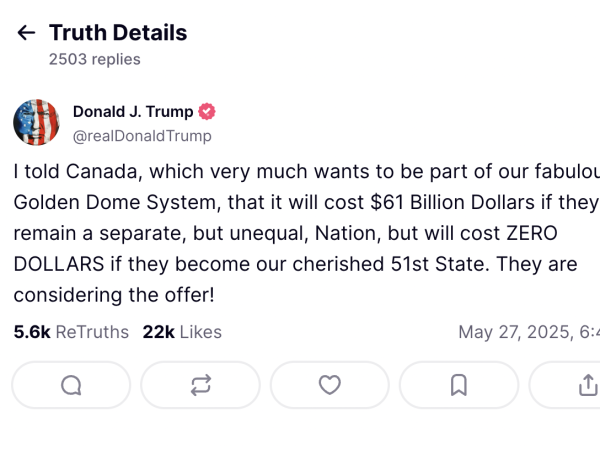
Task: Click the @realDonaldTrump handle
Action: tap(142, 136)
